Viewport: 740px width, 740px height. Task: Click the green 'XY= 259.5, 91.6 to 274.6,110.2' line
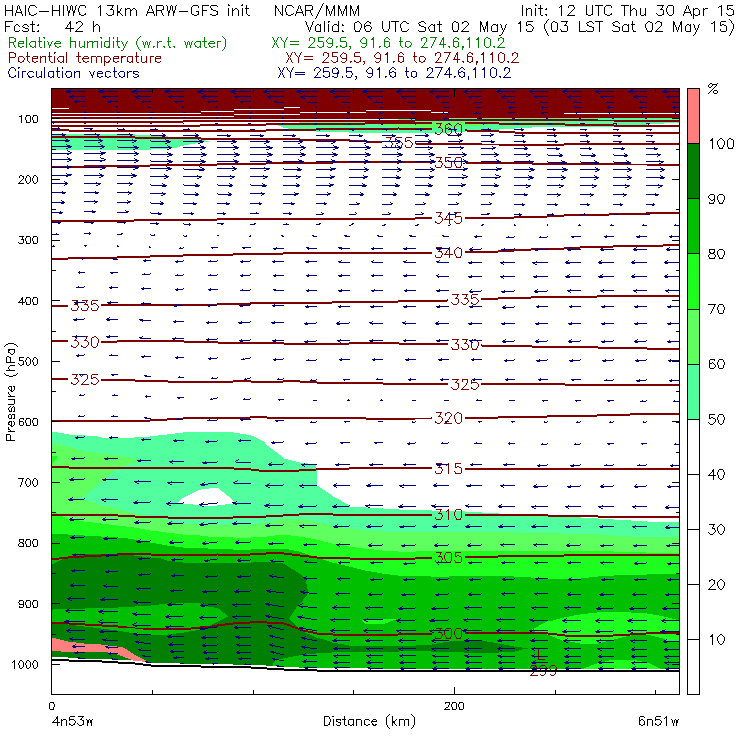(x=388, y=43)
